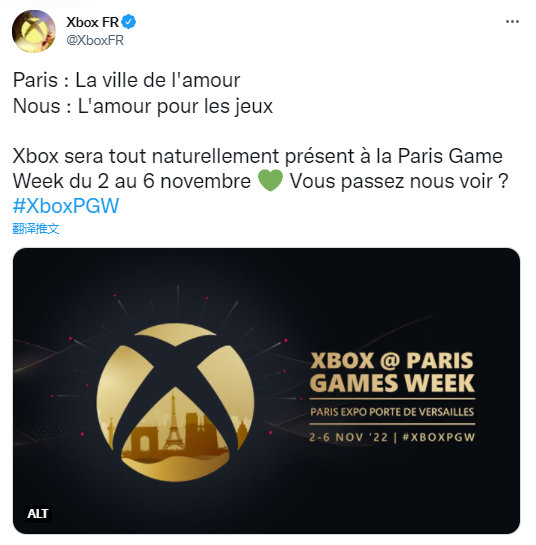Viewport: 536px width, 545px height.
Task: Open the @XboxFR handle link
Action: (x=95, y=40)
